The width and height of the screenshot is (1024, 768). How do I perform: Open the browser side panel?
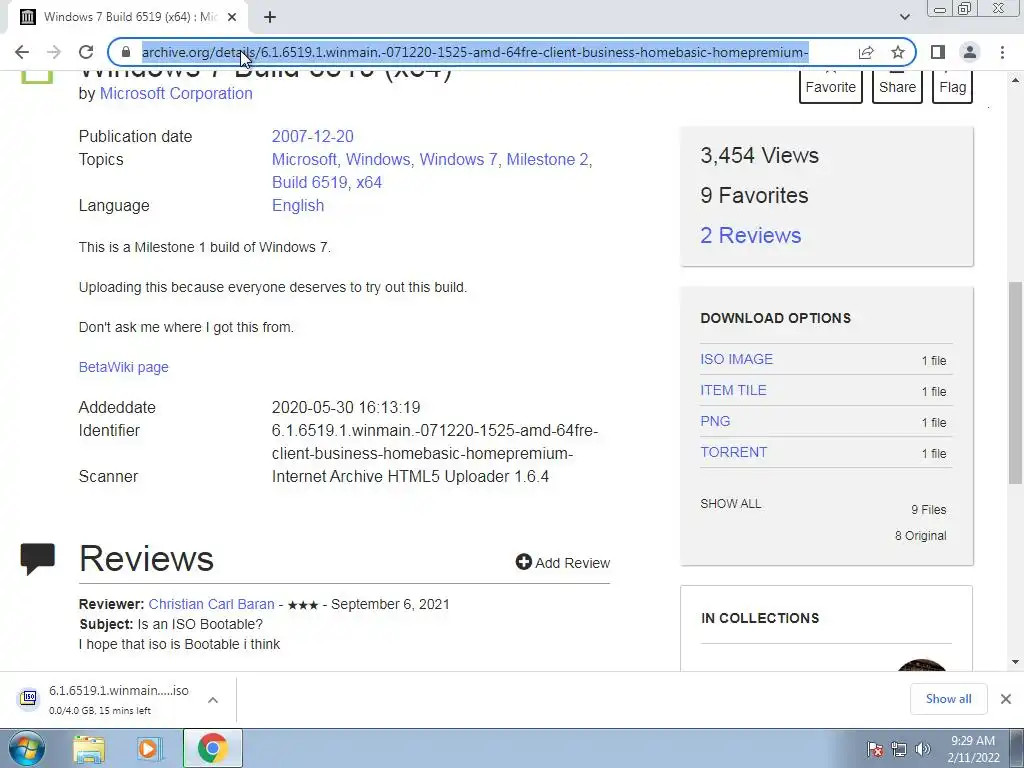click(x=938, y=52)
